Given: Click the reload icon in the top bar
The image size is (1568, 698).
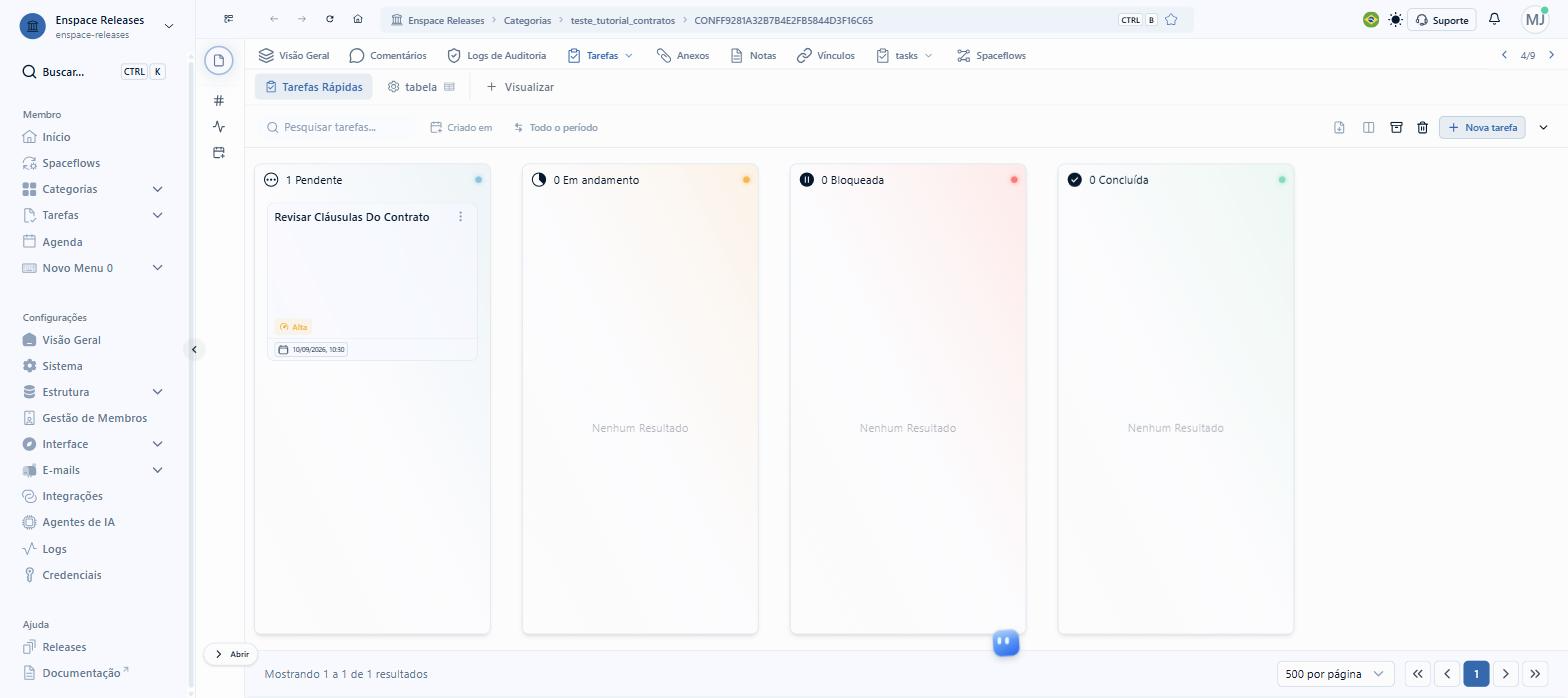Looking at the screenshot, I should click(x=330, y=19).
